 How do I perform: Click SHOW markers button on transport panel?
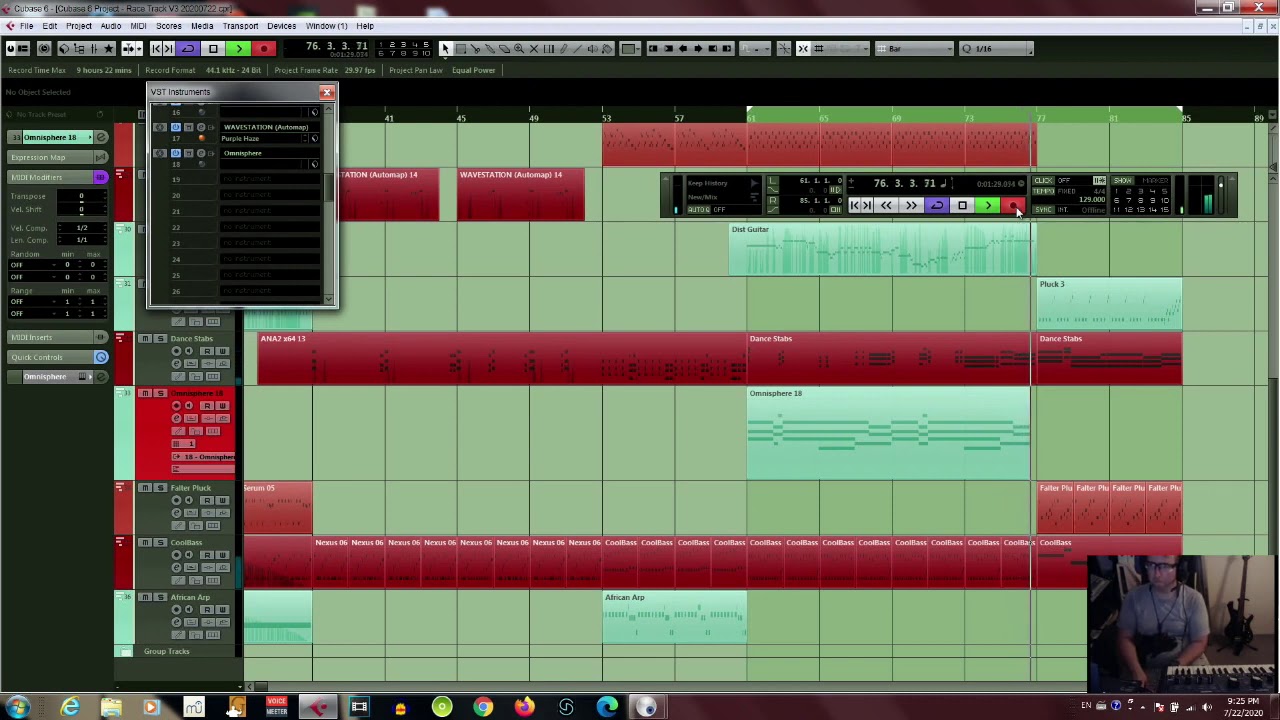(x=1122, y=180)
